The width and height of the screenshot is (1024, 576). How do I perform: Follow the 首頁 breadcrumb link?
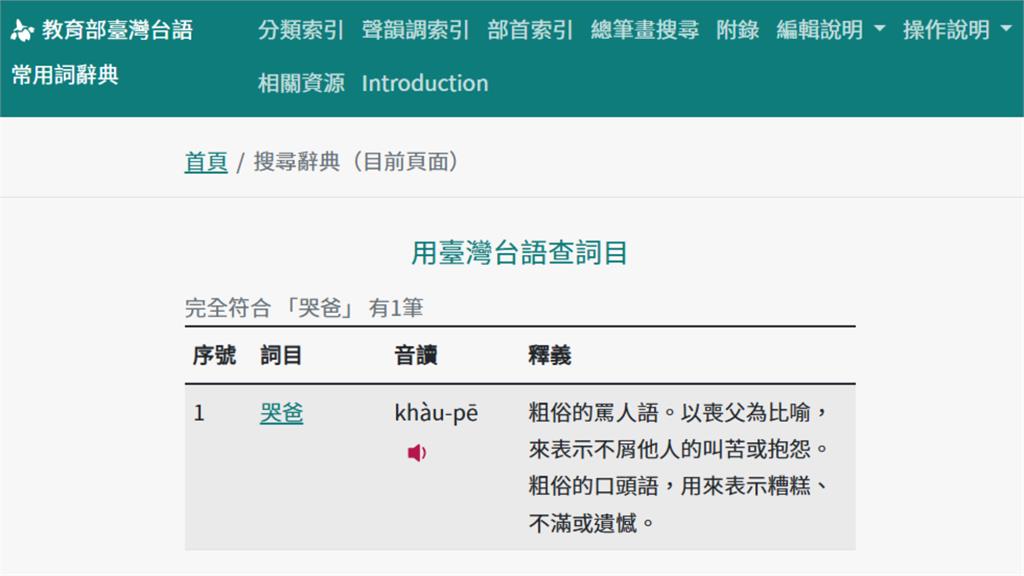[x=206, y=162]
